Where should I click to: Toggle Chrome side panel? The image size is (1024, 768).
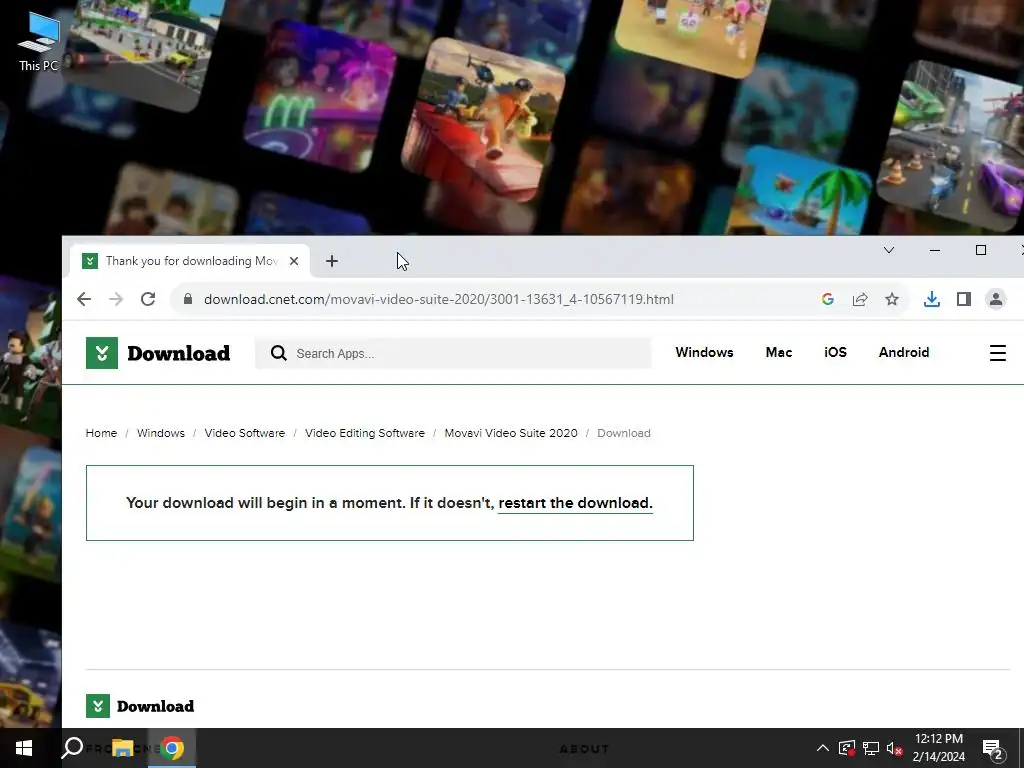(x=964, y=299)
